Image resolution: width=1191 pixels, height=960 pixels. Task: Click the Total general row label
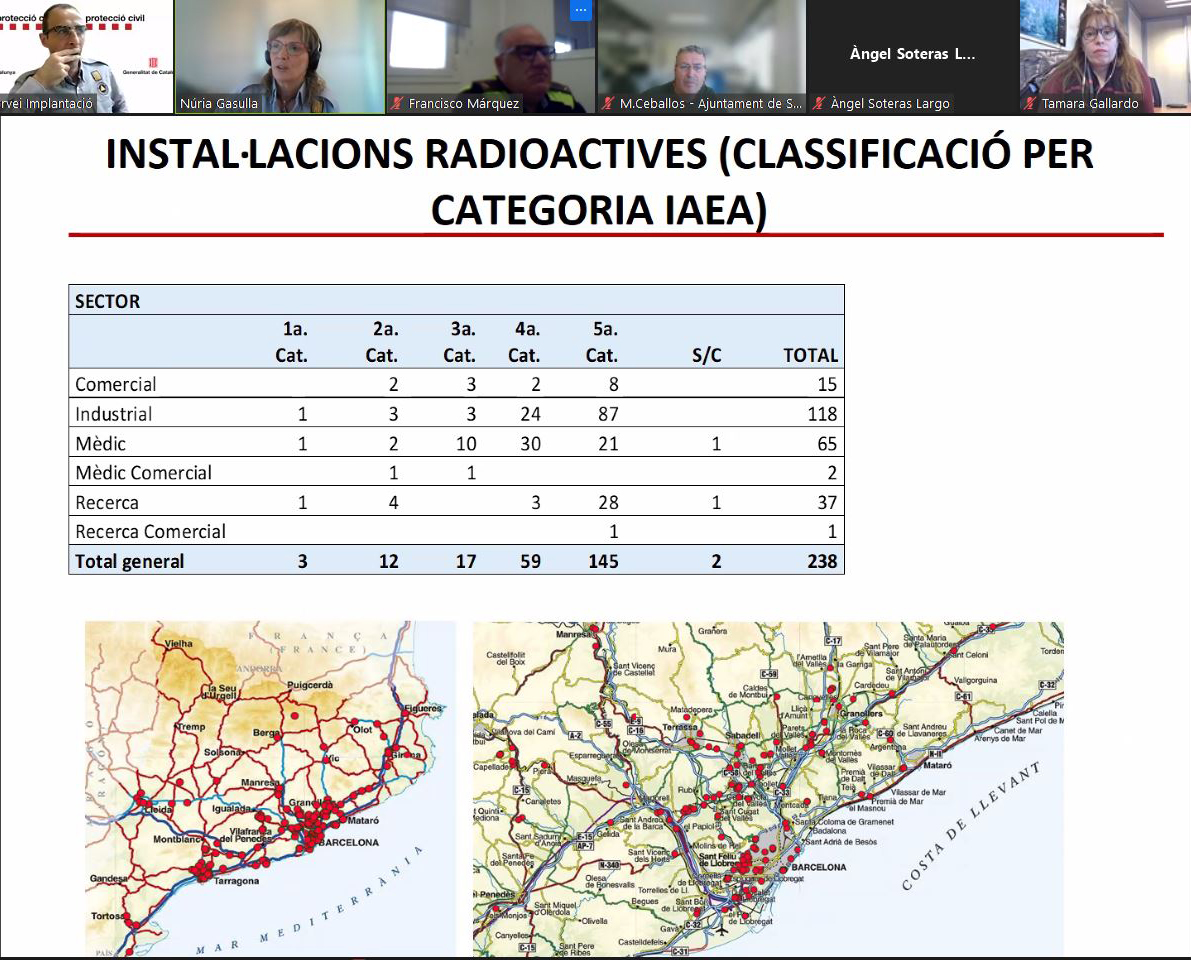(x=129, y=561)
